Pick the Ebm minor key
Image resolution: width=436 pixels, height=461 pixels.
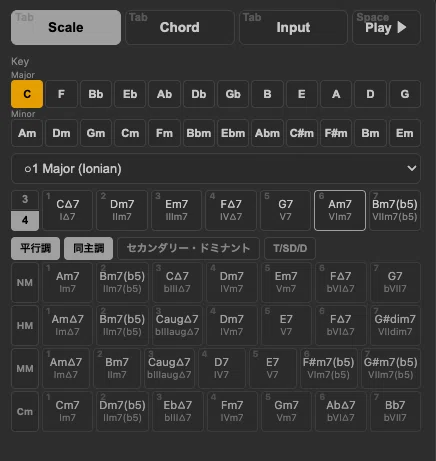tap(233, 133)
